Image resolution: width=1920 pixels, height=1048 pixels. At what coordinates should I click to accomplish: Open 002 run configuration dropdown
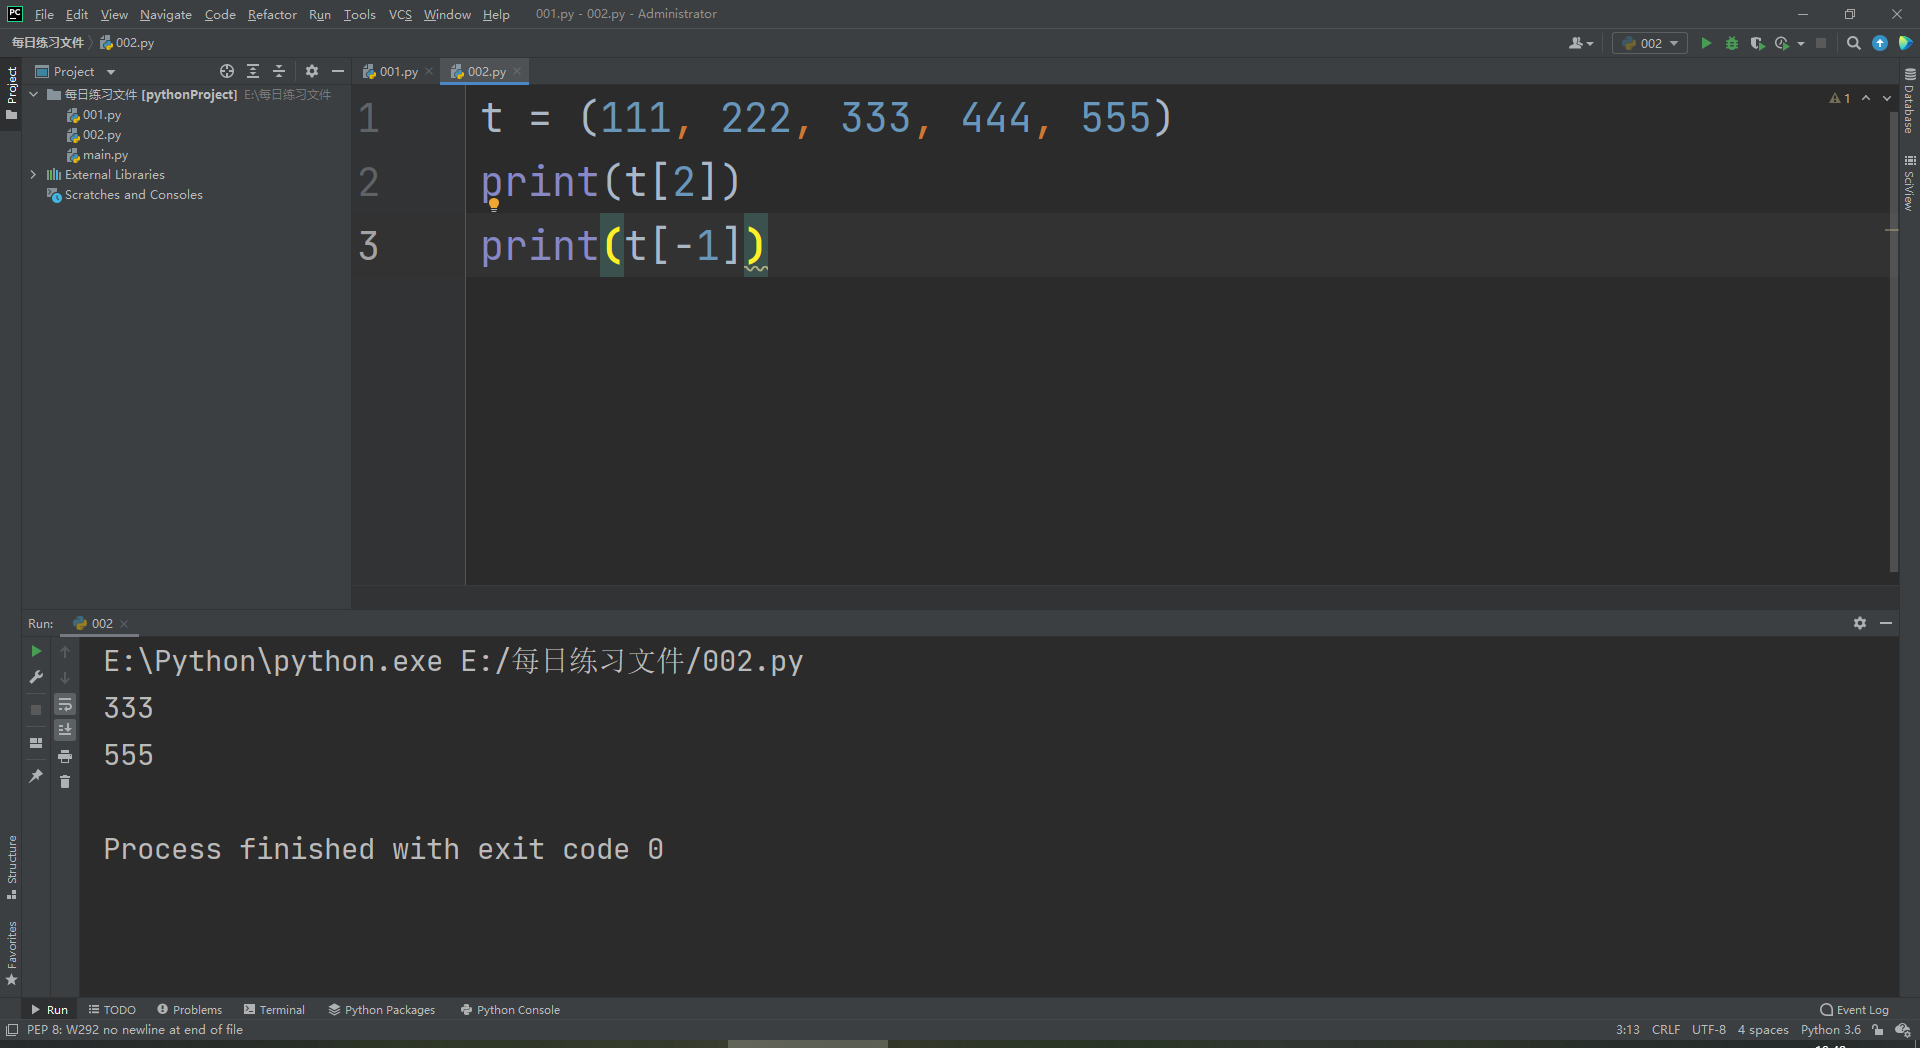pyautogui.click(x=1650, y=43)
